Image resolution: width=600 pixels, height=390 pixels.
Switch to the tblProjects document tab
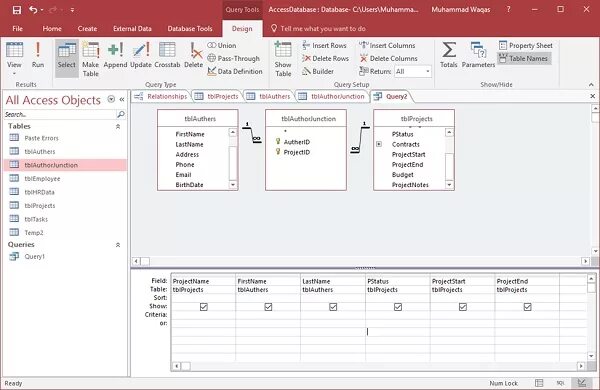coord(217,96)
